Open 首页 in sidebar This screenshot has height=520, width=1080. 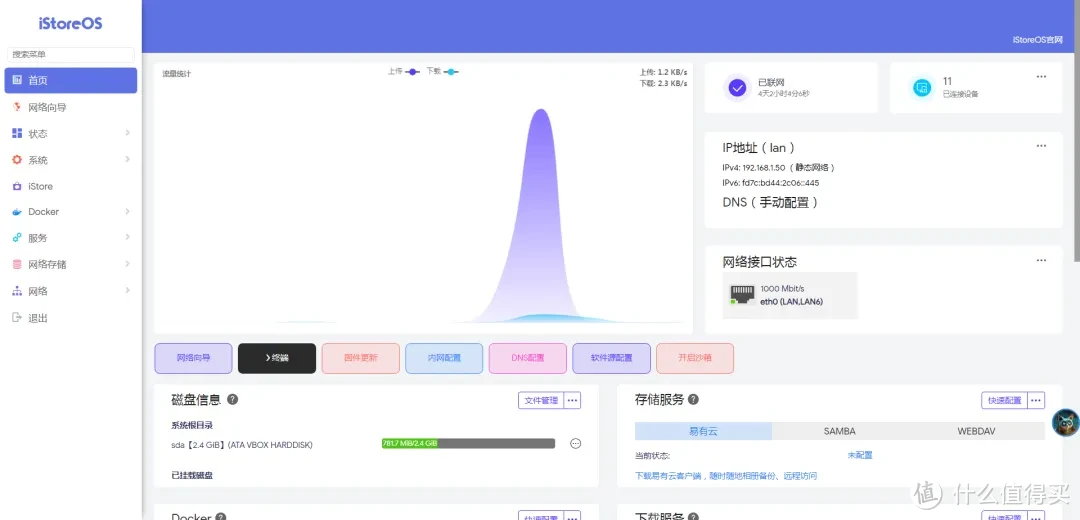(x=71, y=81)
